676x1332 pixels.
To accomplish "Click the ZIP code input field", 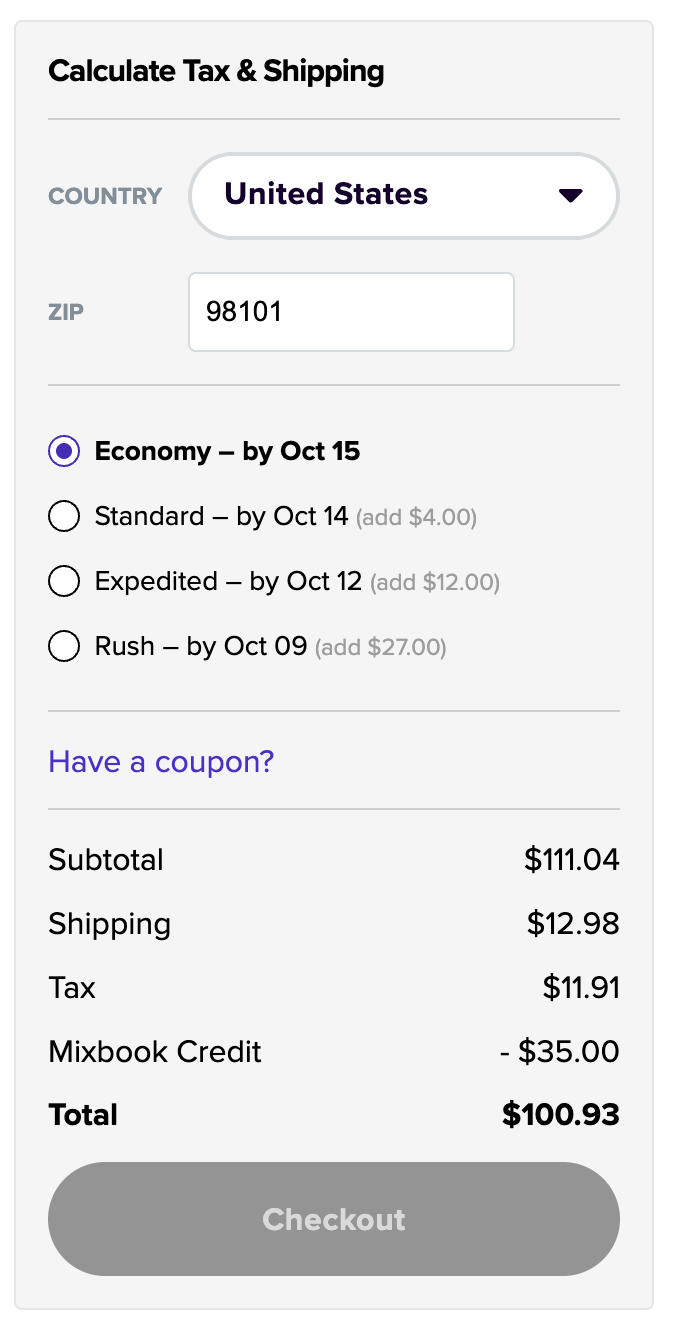I will (x=351, y=312).
